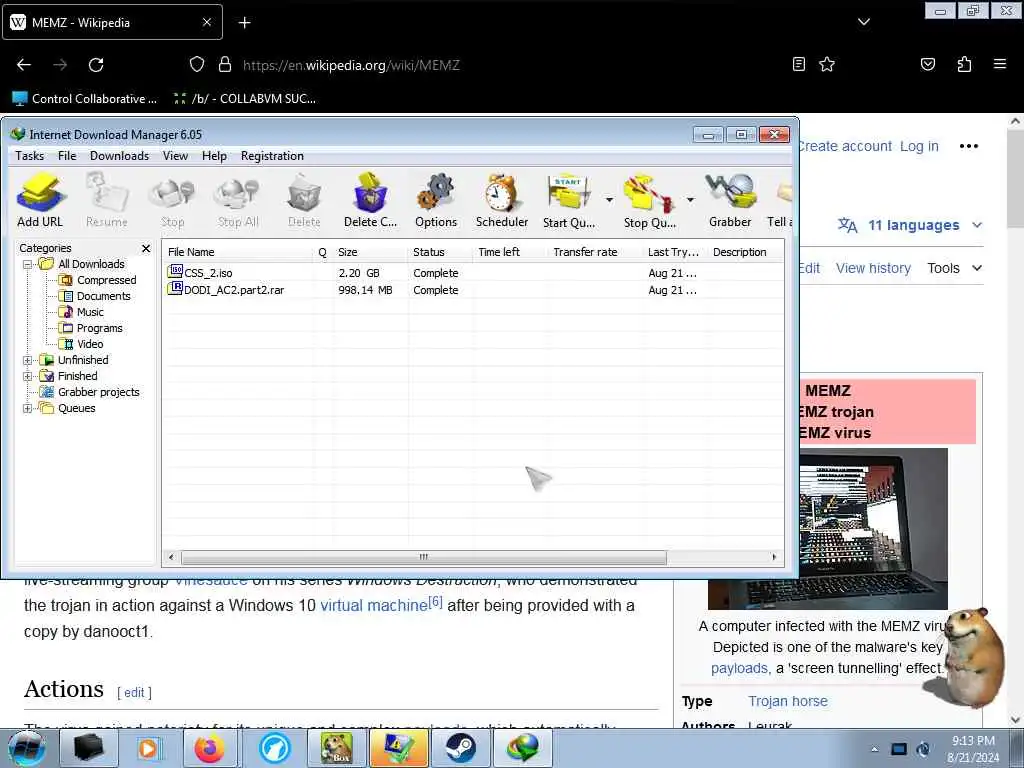The image size is (1024, 768).
Task: Open the /b/ - COLLABVM bookmark
Action: [x=245, y=99]
